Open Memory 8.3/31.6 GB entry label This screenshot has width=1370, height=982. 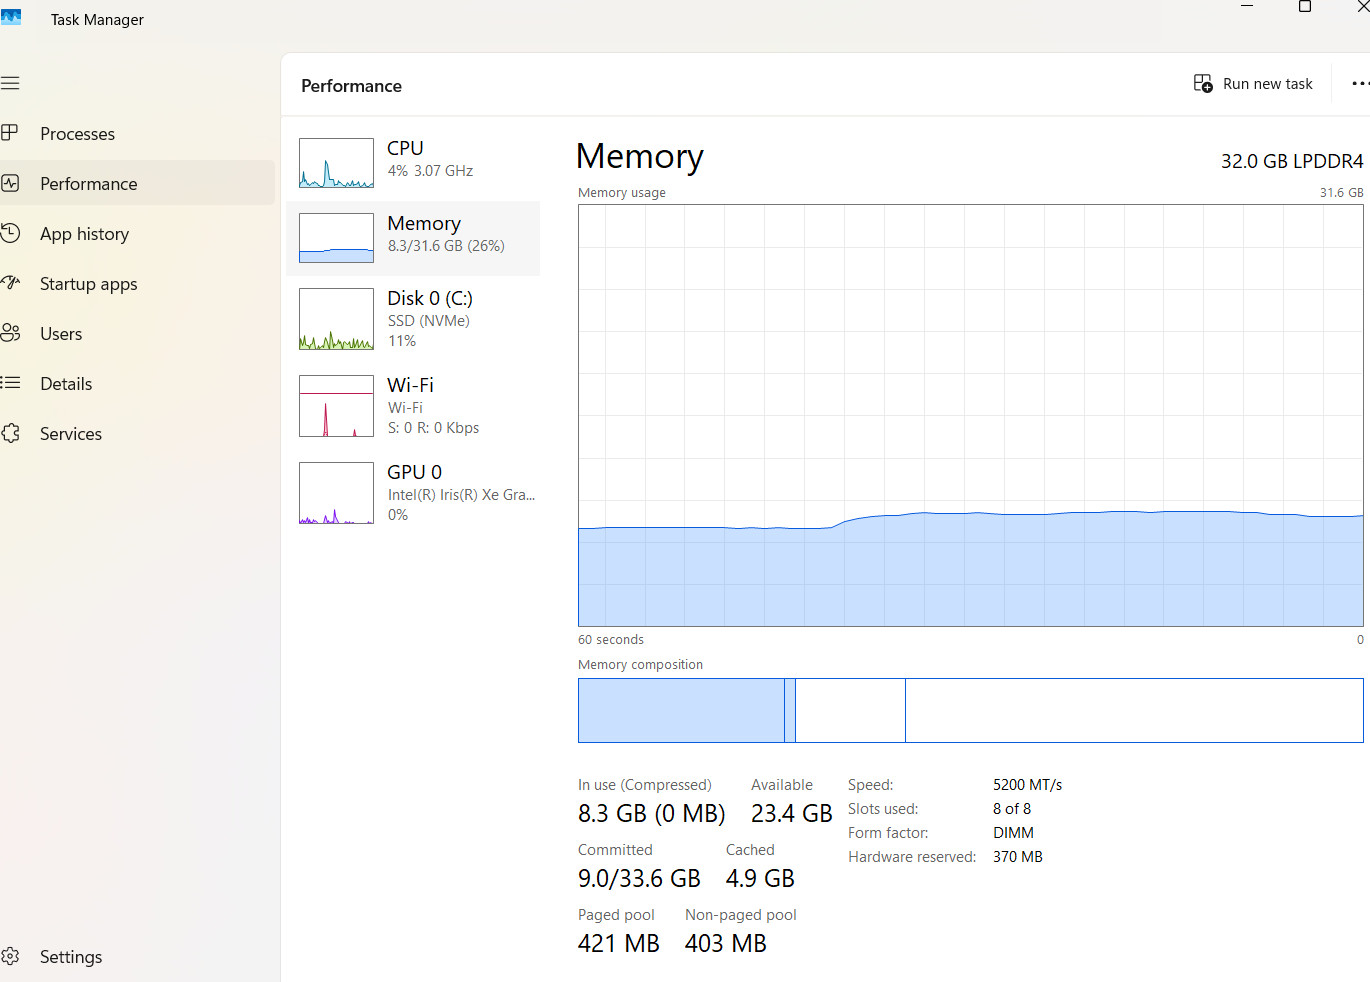[x=446, y=234]
